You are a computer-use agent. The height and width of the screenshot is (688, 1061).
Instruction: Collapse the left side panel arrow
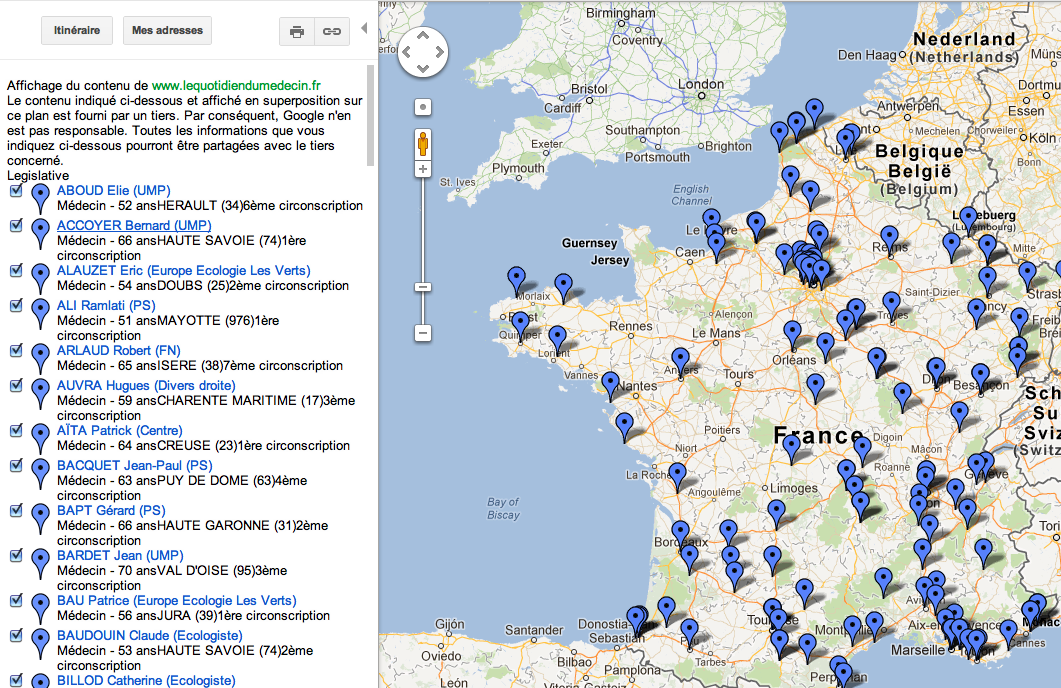(364, 28)
